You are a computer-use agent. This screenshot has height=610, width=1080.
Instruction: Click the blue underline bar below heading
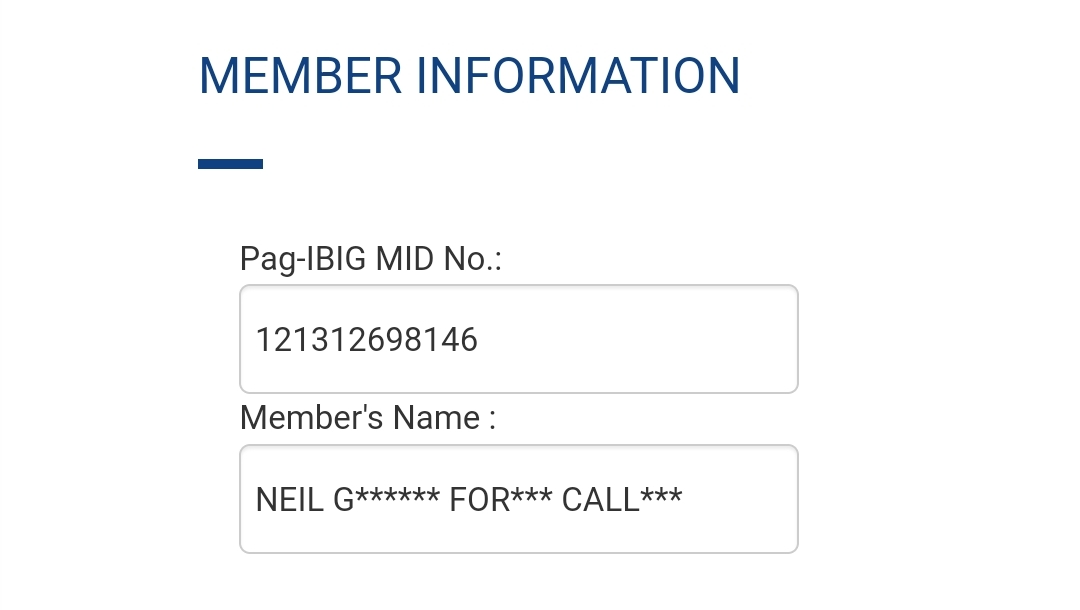[230, 164]
